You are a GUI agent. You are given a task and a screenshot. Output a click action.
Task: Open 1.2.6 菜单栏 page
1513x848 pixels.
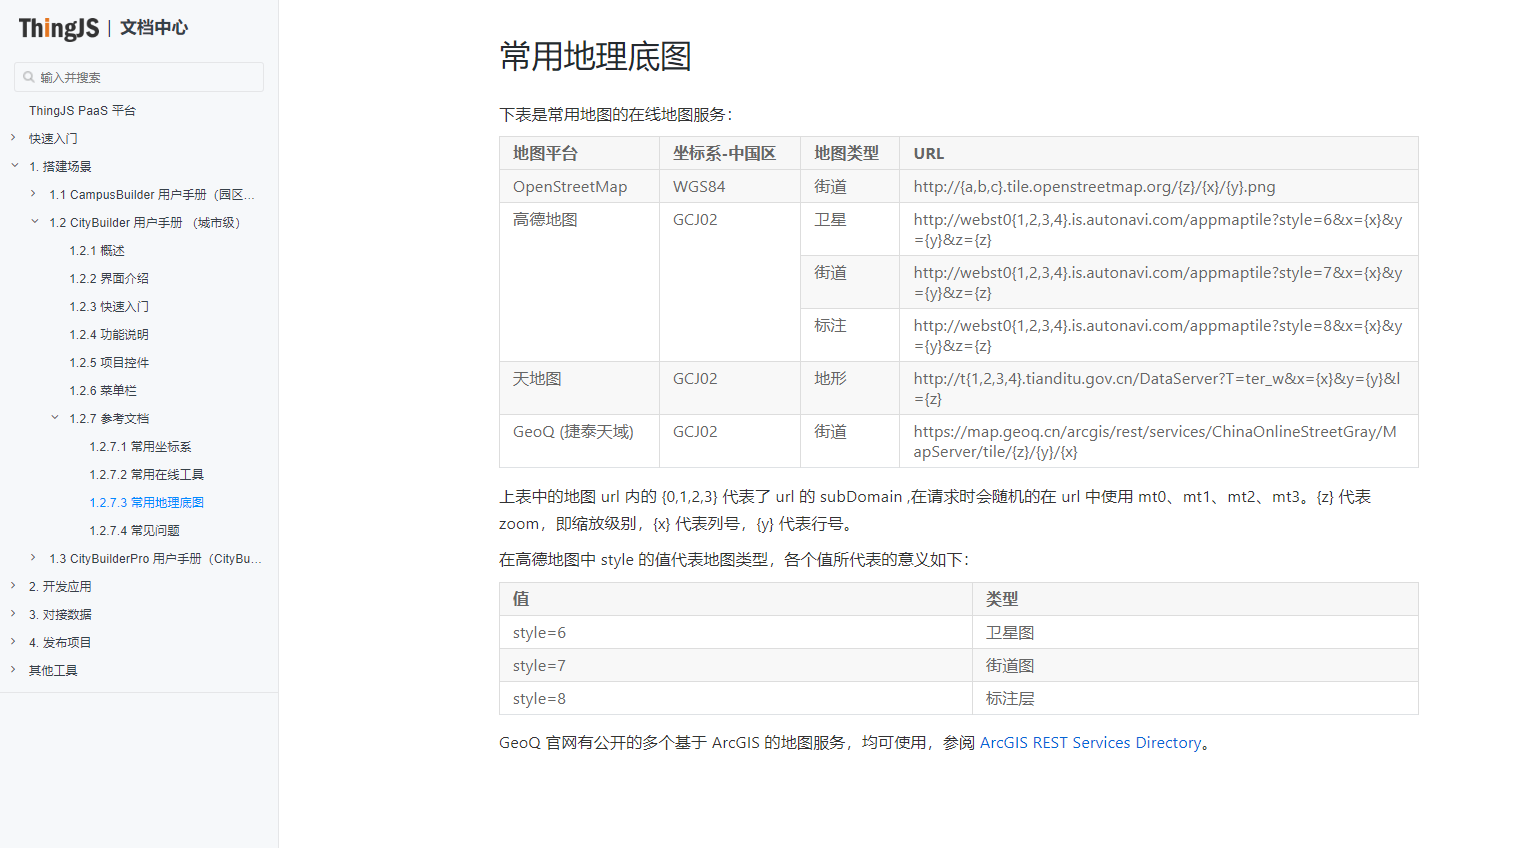coord(103,391)
